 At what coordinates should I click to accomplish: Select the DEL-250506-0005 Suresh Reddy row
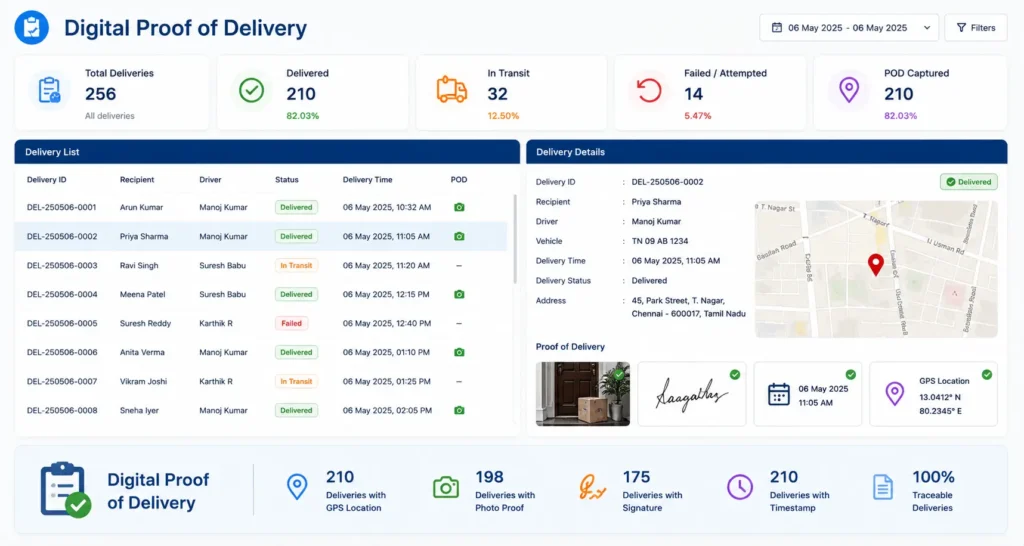[261, 323]
